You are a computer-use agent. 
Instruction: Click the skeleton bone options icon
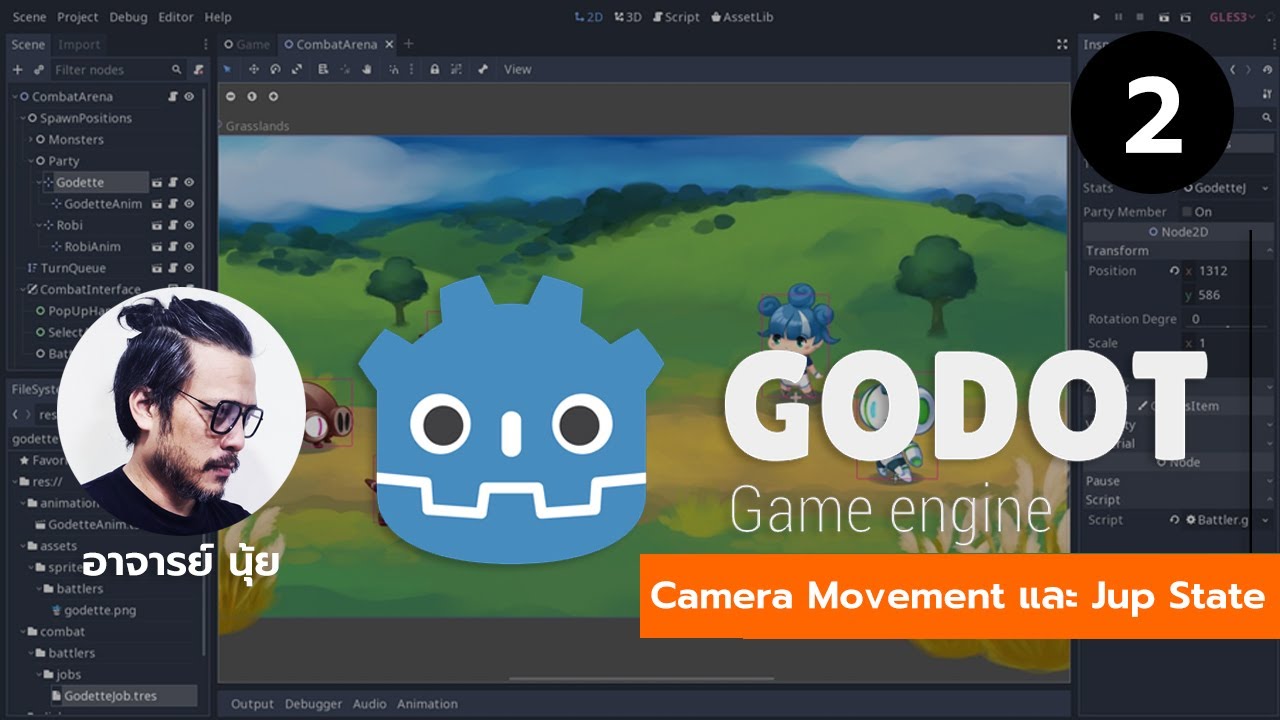coord(482,69)
